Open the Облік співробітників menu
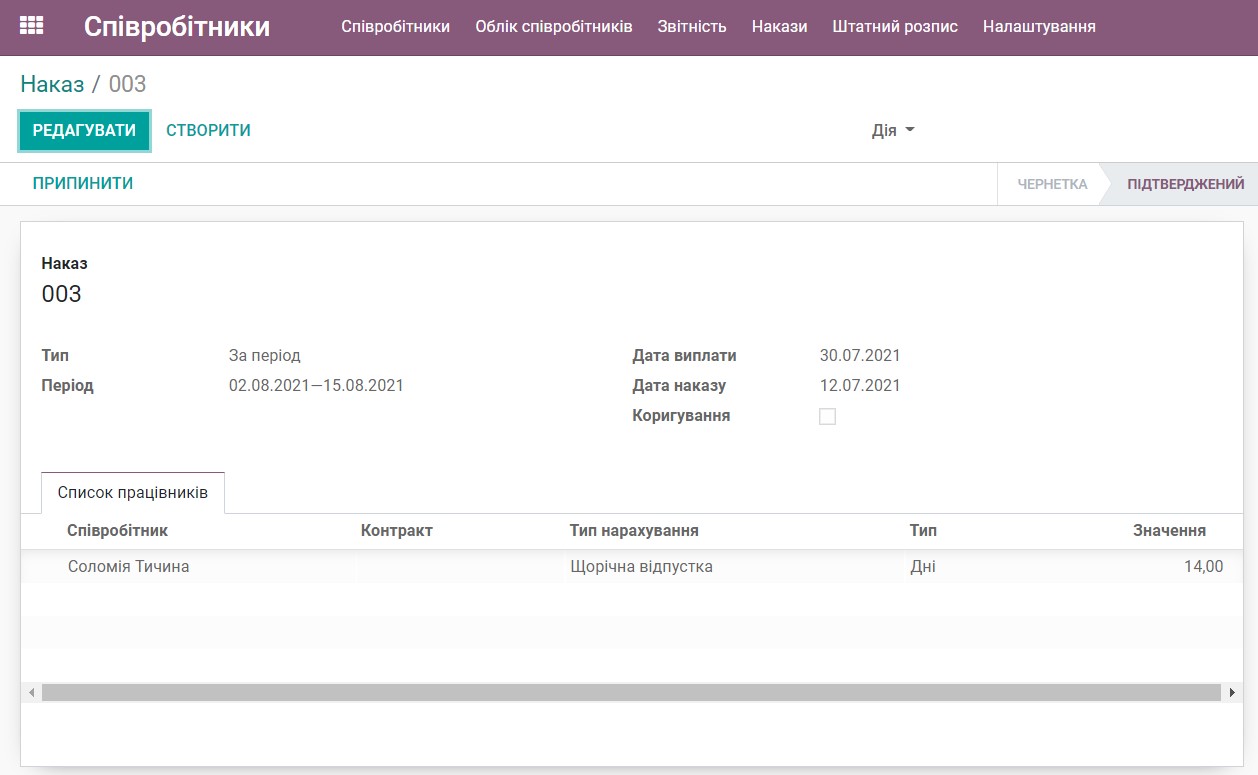 (553, 26)
